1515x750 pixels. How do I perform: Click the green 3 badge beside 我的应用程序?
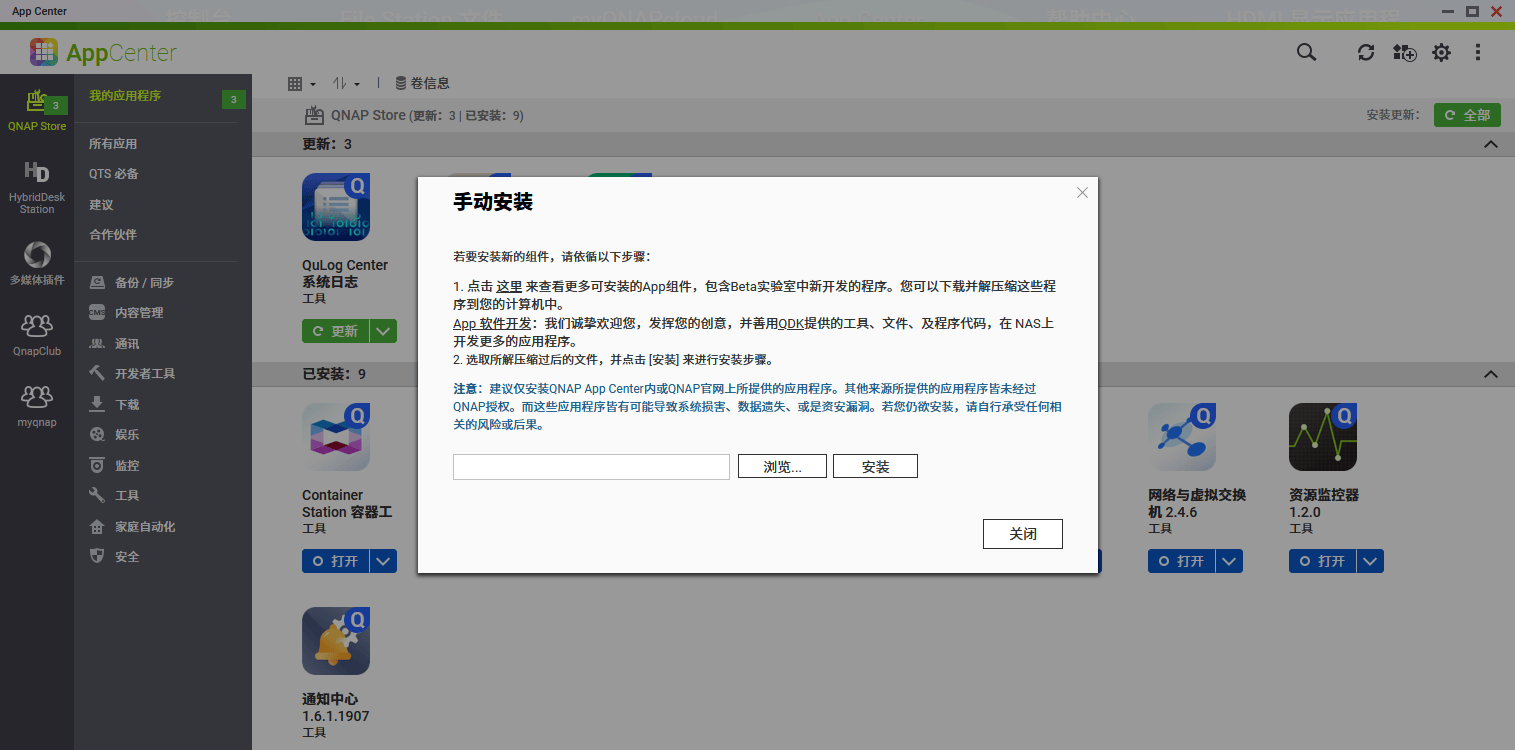point(233,100)
